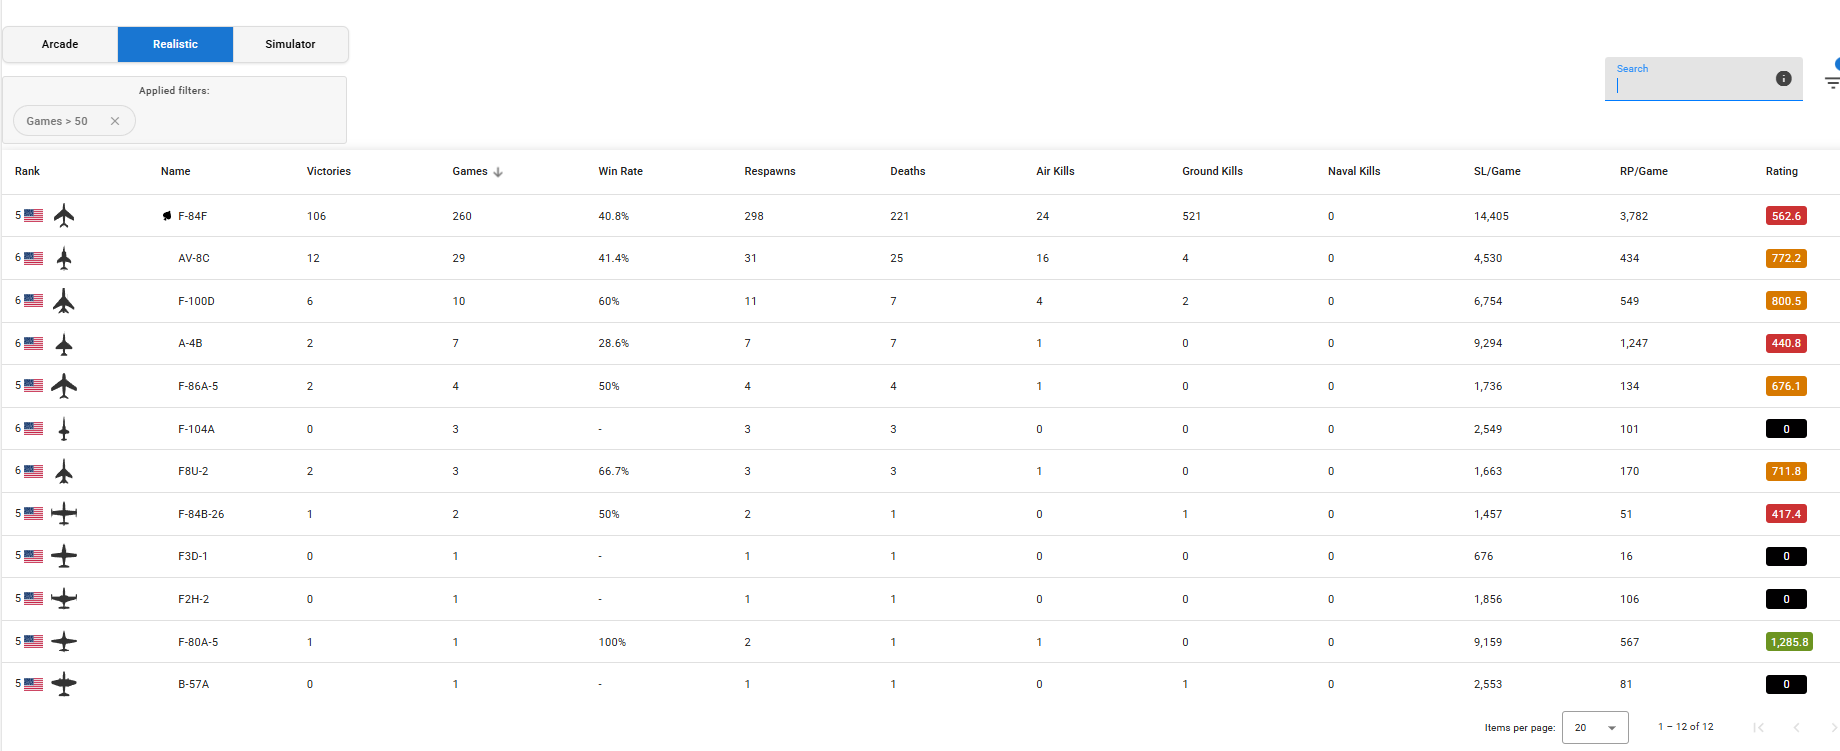Switch to Arcade game mode
This screenshot has width=1840, height=751.
click(60, 44)
